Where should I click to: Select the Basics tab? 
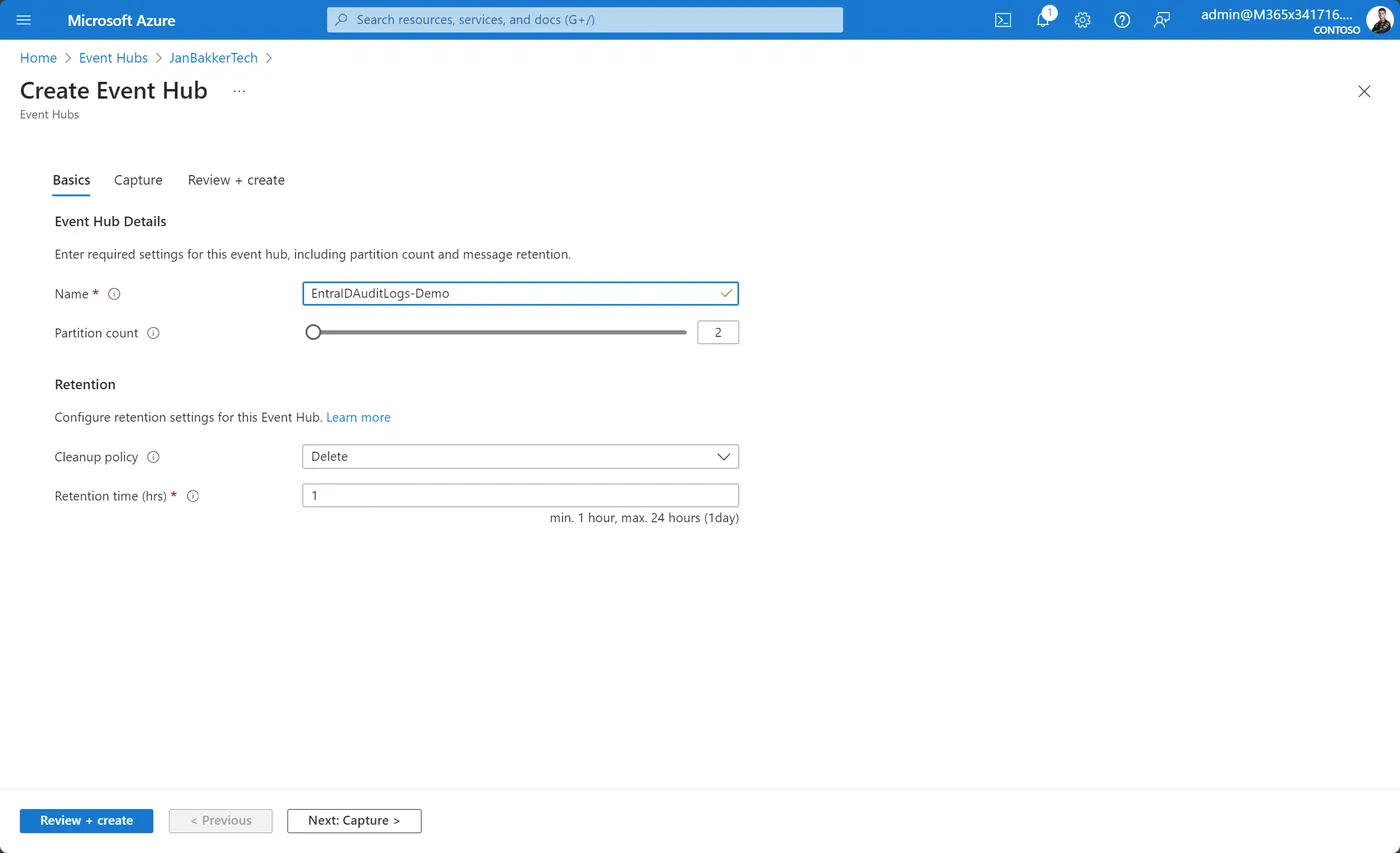(x=71, y=180)
